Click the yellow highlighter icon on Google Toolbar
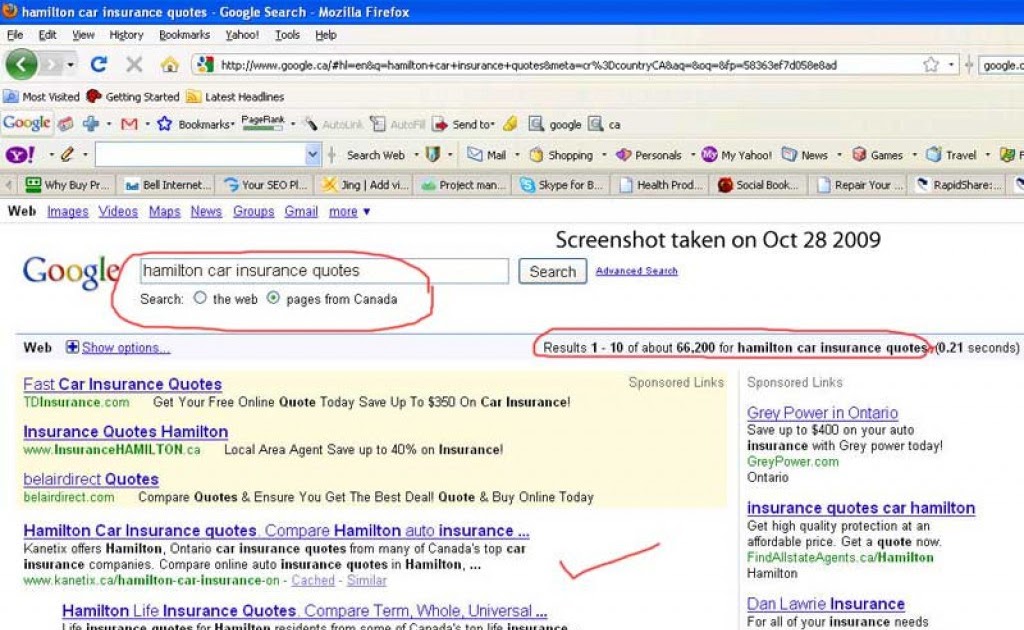The image size is (1024, 630). point(511,123)
